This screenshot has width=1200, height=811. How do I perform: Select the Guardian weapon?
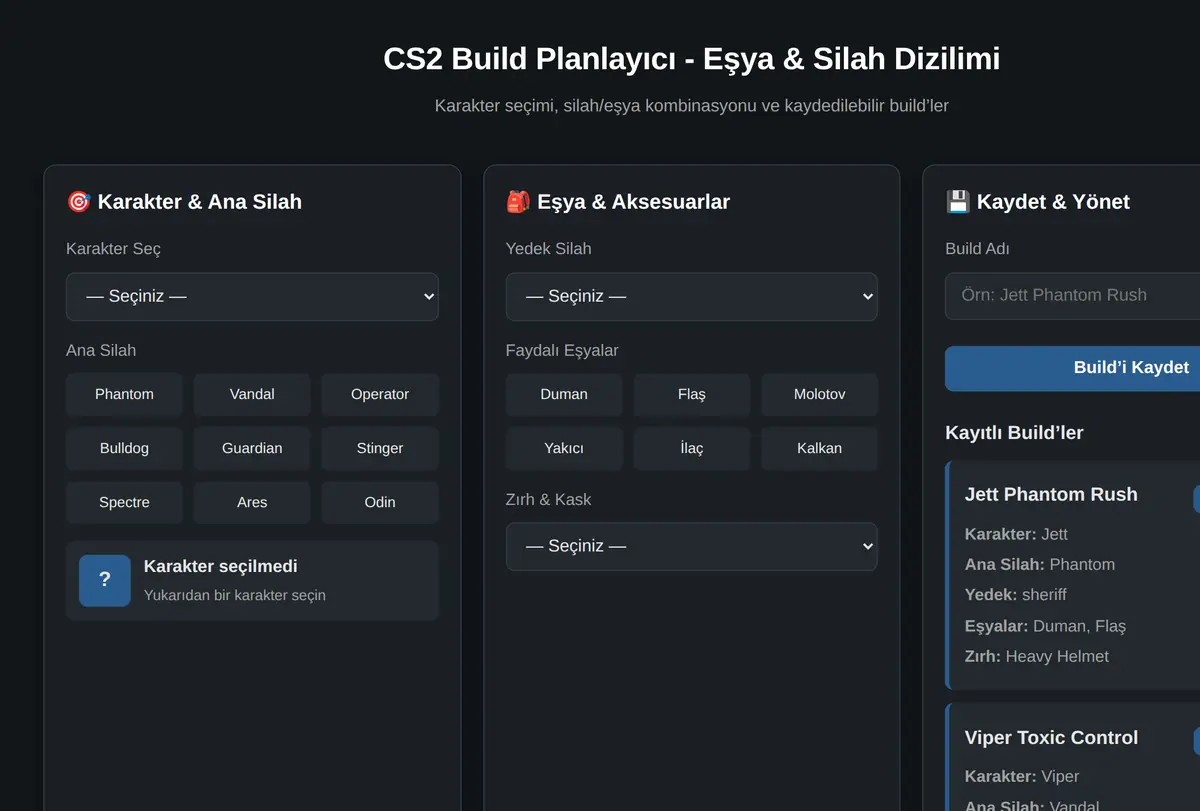tap(252, 448)
